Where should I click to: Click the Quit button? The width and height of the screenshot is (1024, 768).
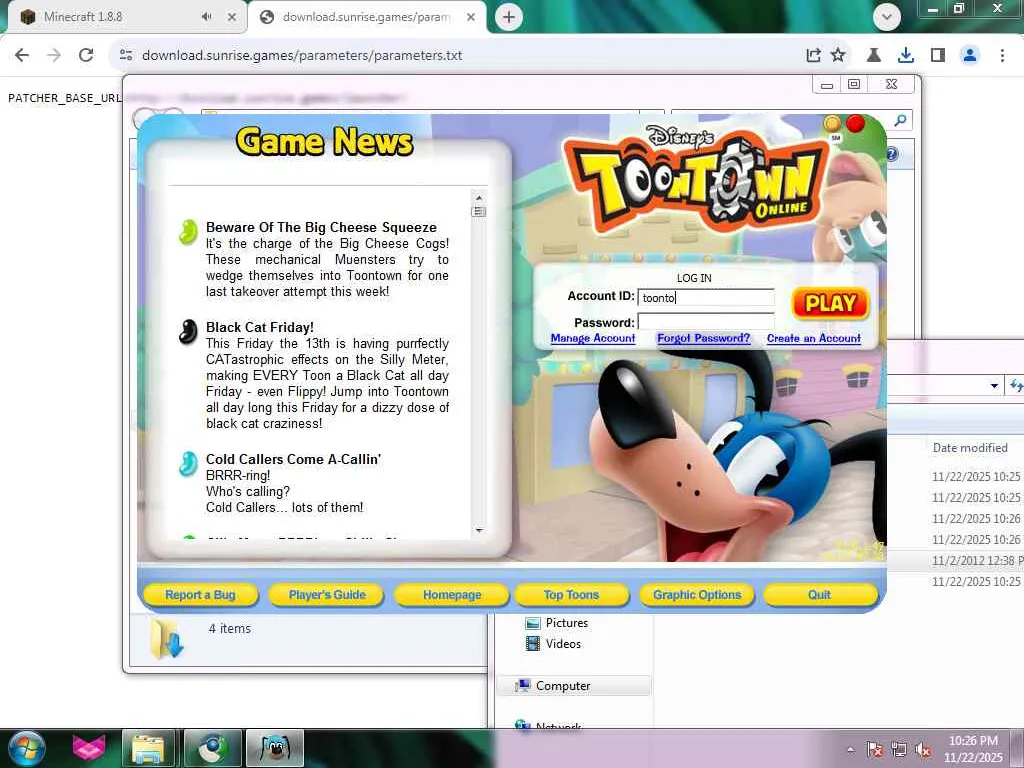point(820,595)
